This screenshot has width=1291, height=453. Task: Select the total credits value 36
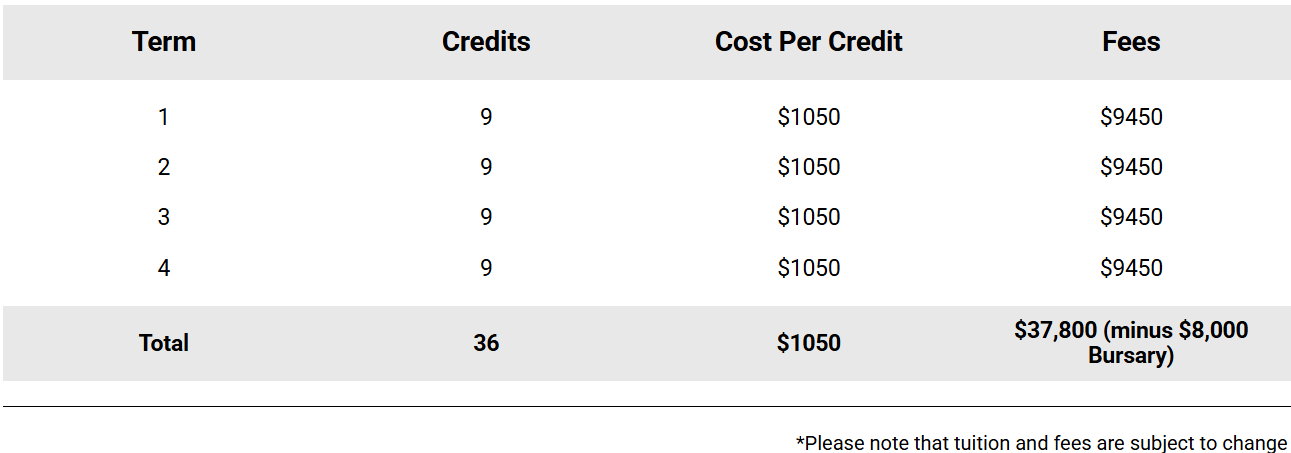point(486,343)
